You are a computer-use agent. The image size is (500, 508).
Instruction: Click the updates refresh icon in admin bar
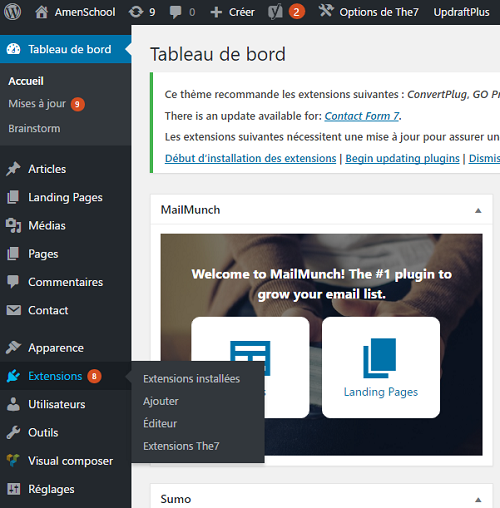(136, 12)
